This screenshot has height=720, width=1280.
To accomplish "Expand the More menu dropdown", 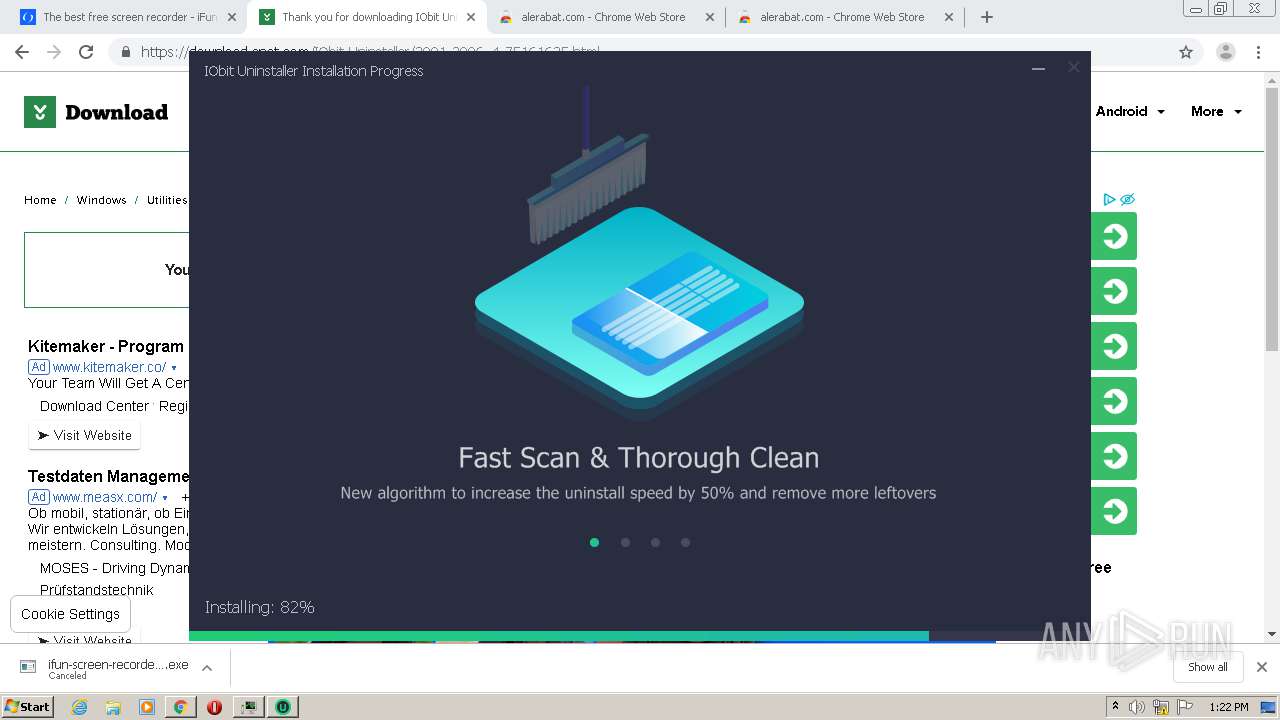I will pos(1216,111).
